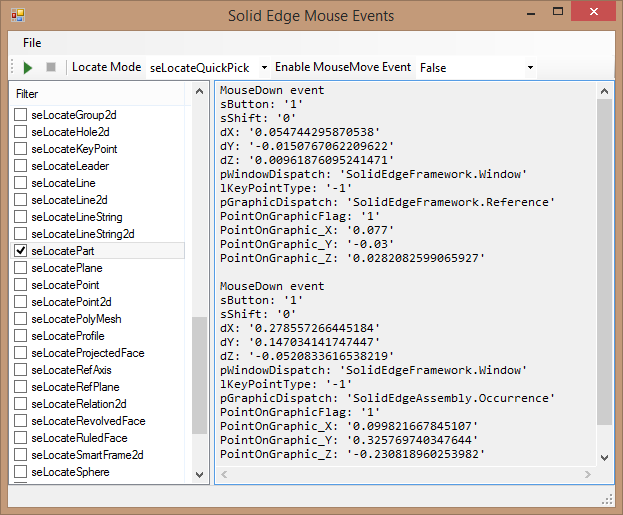This screenshot has height=515, width=623.
Task: Click the application icon in title bar
Action: click(18, 15)
